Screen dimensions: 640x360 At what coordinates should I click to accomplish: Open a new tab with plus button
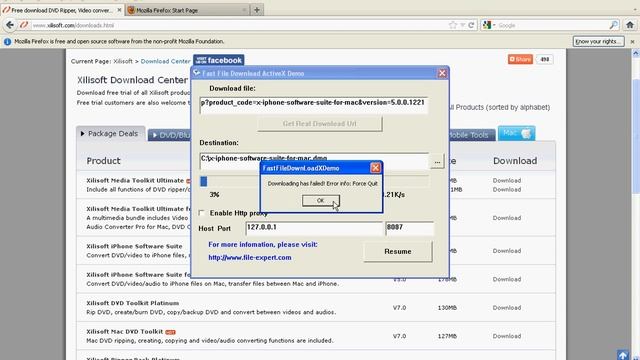(x=257, y=10)
